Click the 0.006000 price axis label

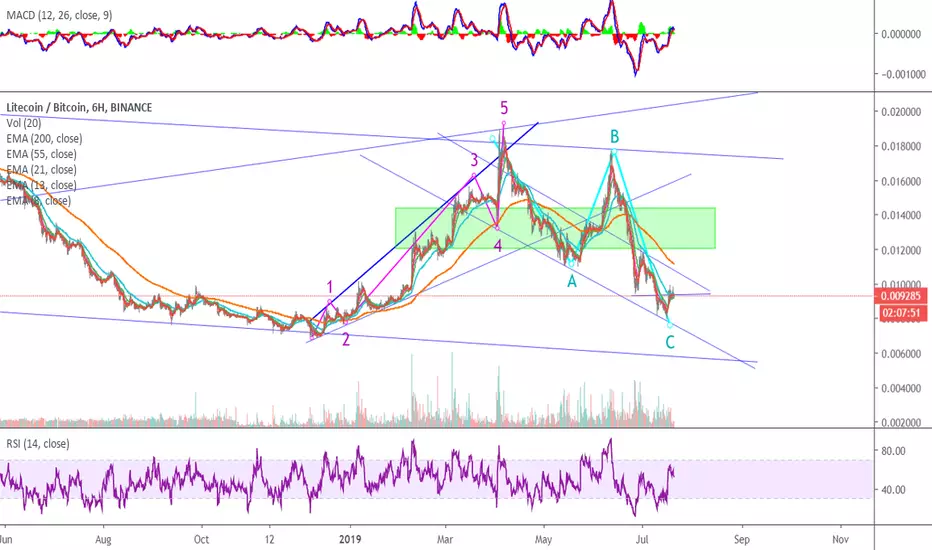click(x=901, y=354)
